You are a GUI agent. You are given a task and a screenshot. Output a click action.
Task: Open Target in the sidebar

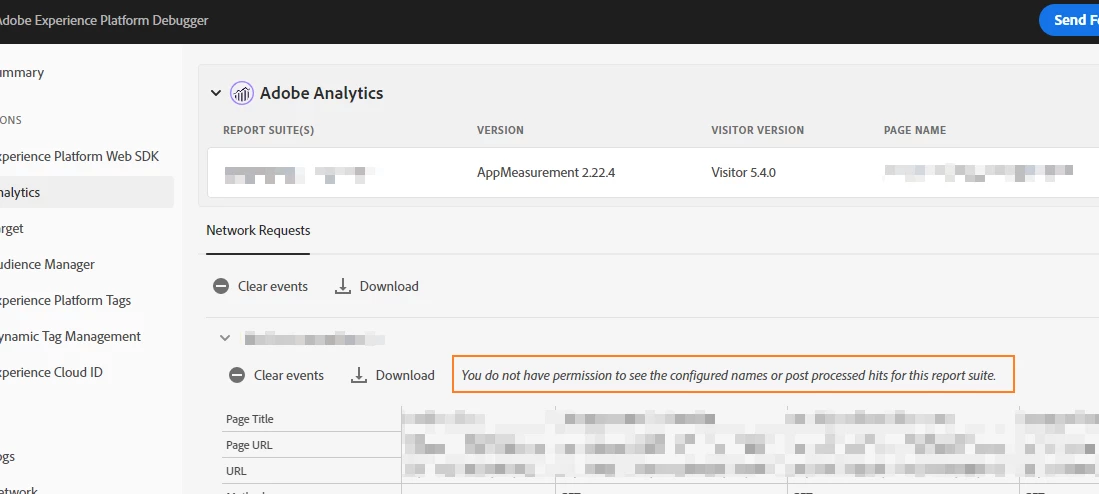(12, 228)
